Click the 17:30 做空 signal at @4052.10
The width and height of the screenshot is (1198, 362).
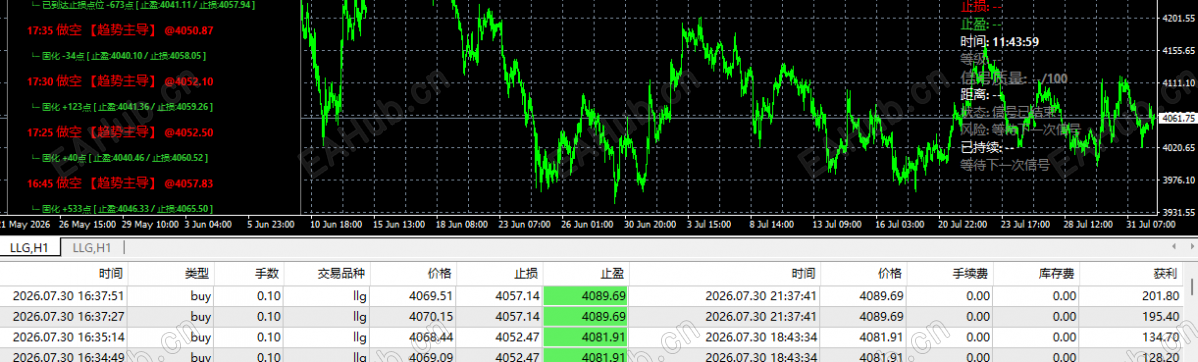pyautogui.click(x=120, y=82)
